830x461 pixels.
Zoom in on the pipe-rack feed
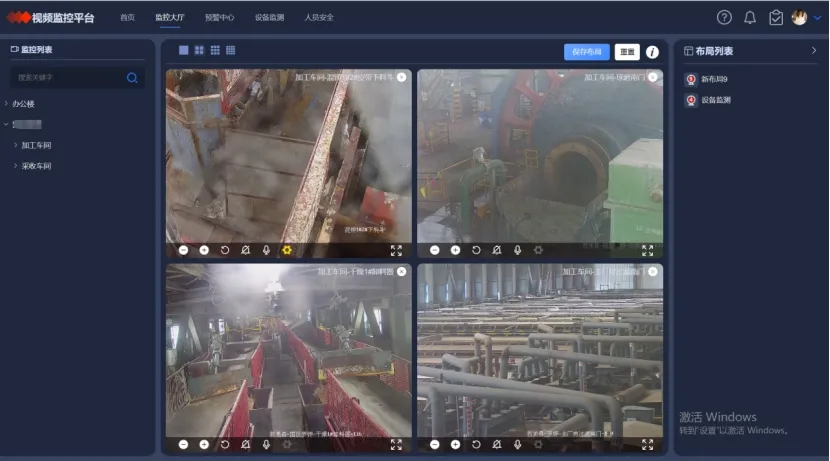[x=455, y=445]
